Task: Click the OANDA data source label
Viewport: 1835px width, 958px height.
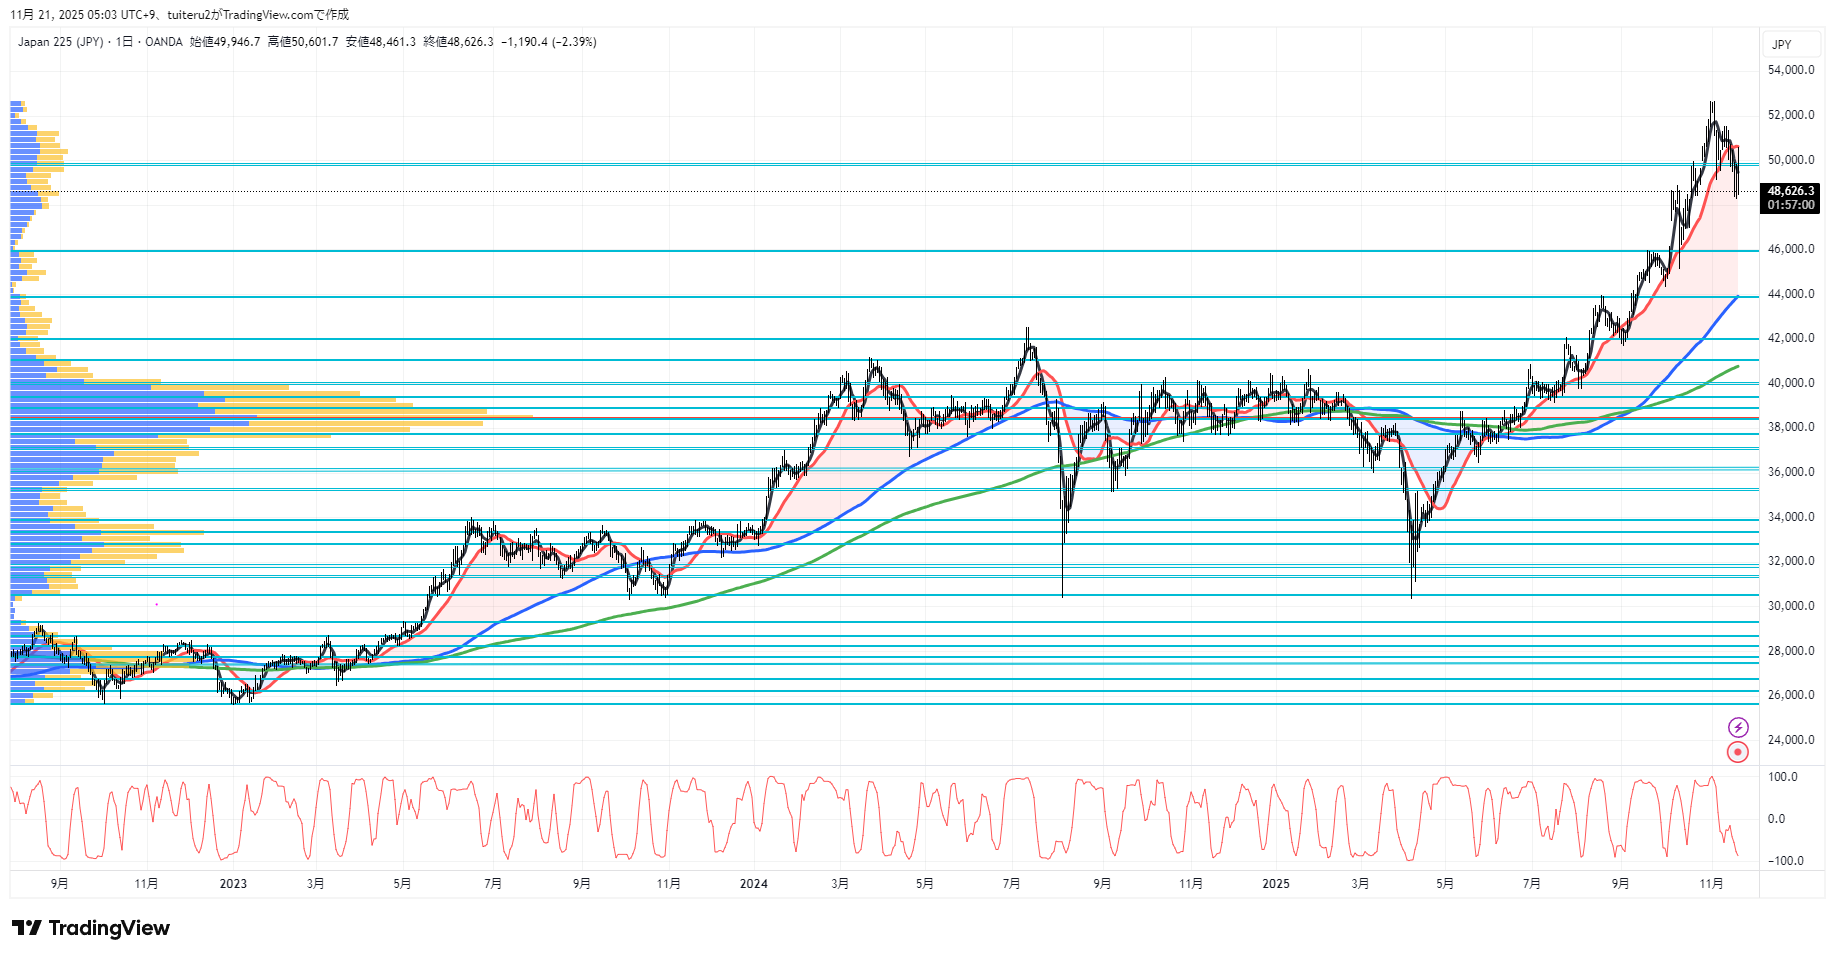Action: pyautogui.click(x=164, y=42)
